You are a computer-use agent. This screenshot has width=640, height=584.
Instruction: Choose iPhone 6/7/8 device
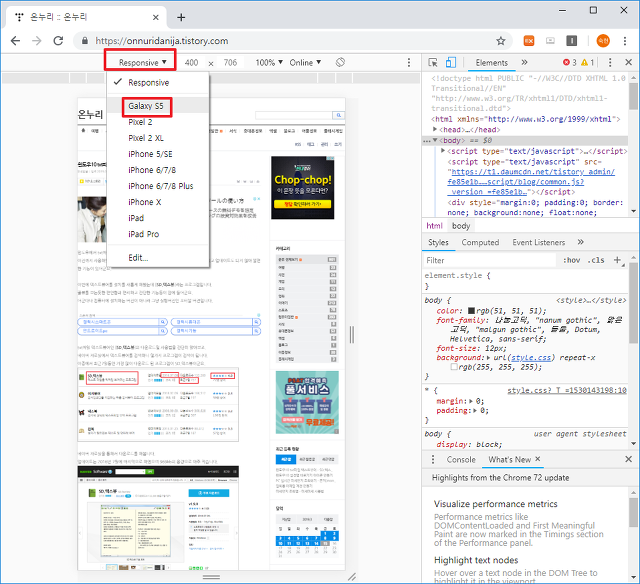click(x=158, y=170)
